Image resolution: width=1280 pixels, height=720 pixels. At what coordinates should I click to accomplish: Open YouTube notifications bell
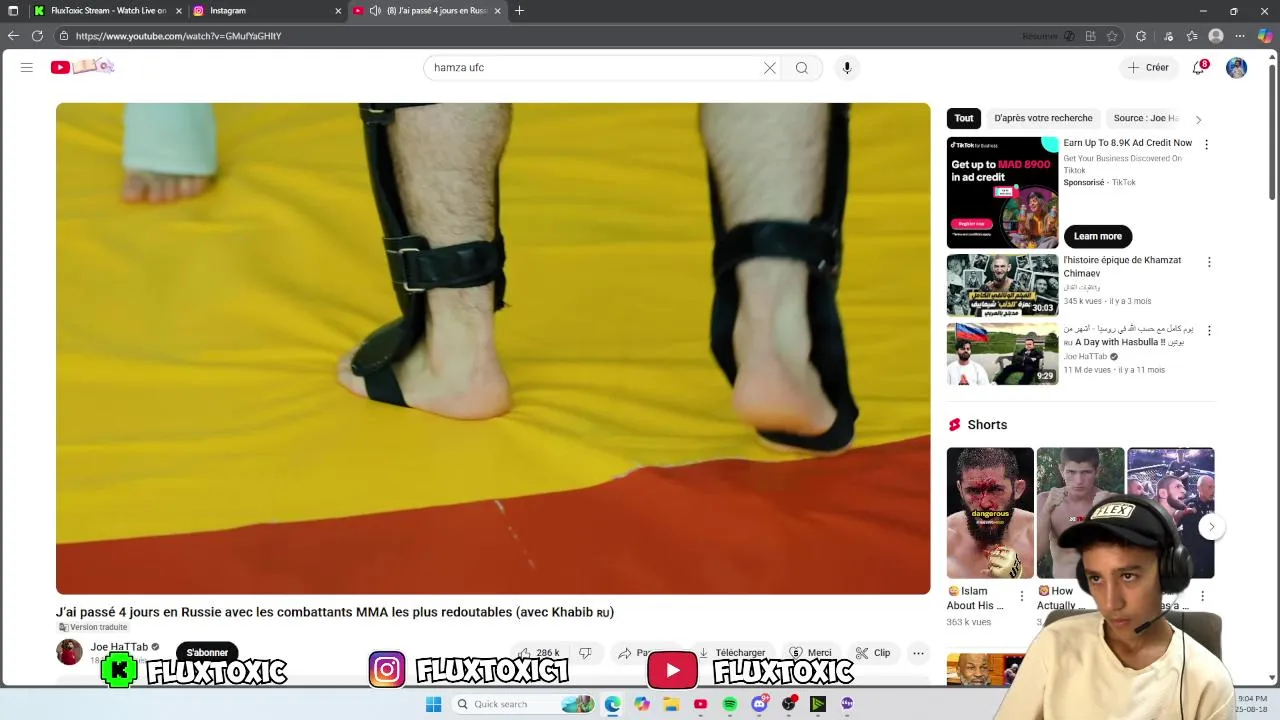1199,67
